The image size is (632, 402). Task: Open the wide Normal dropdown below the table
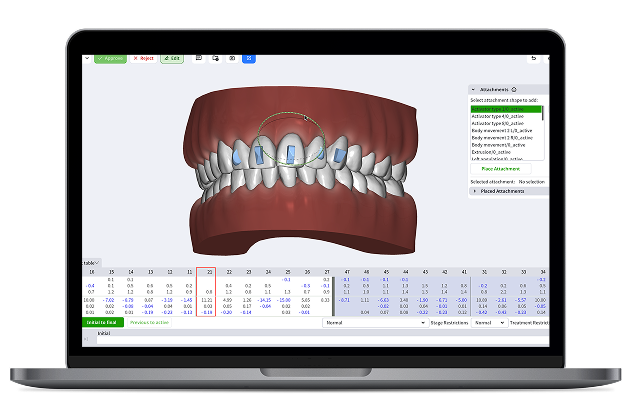point(375,323)
